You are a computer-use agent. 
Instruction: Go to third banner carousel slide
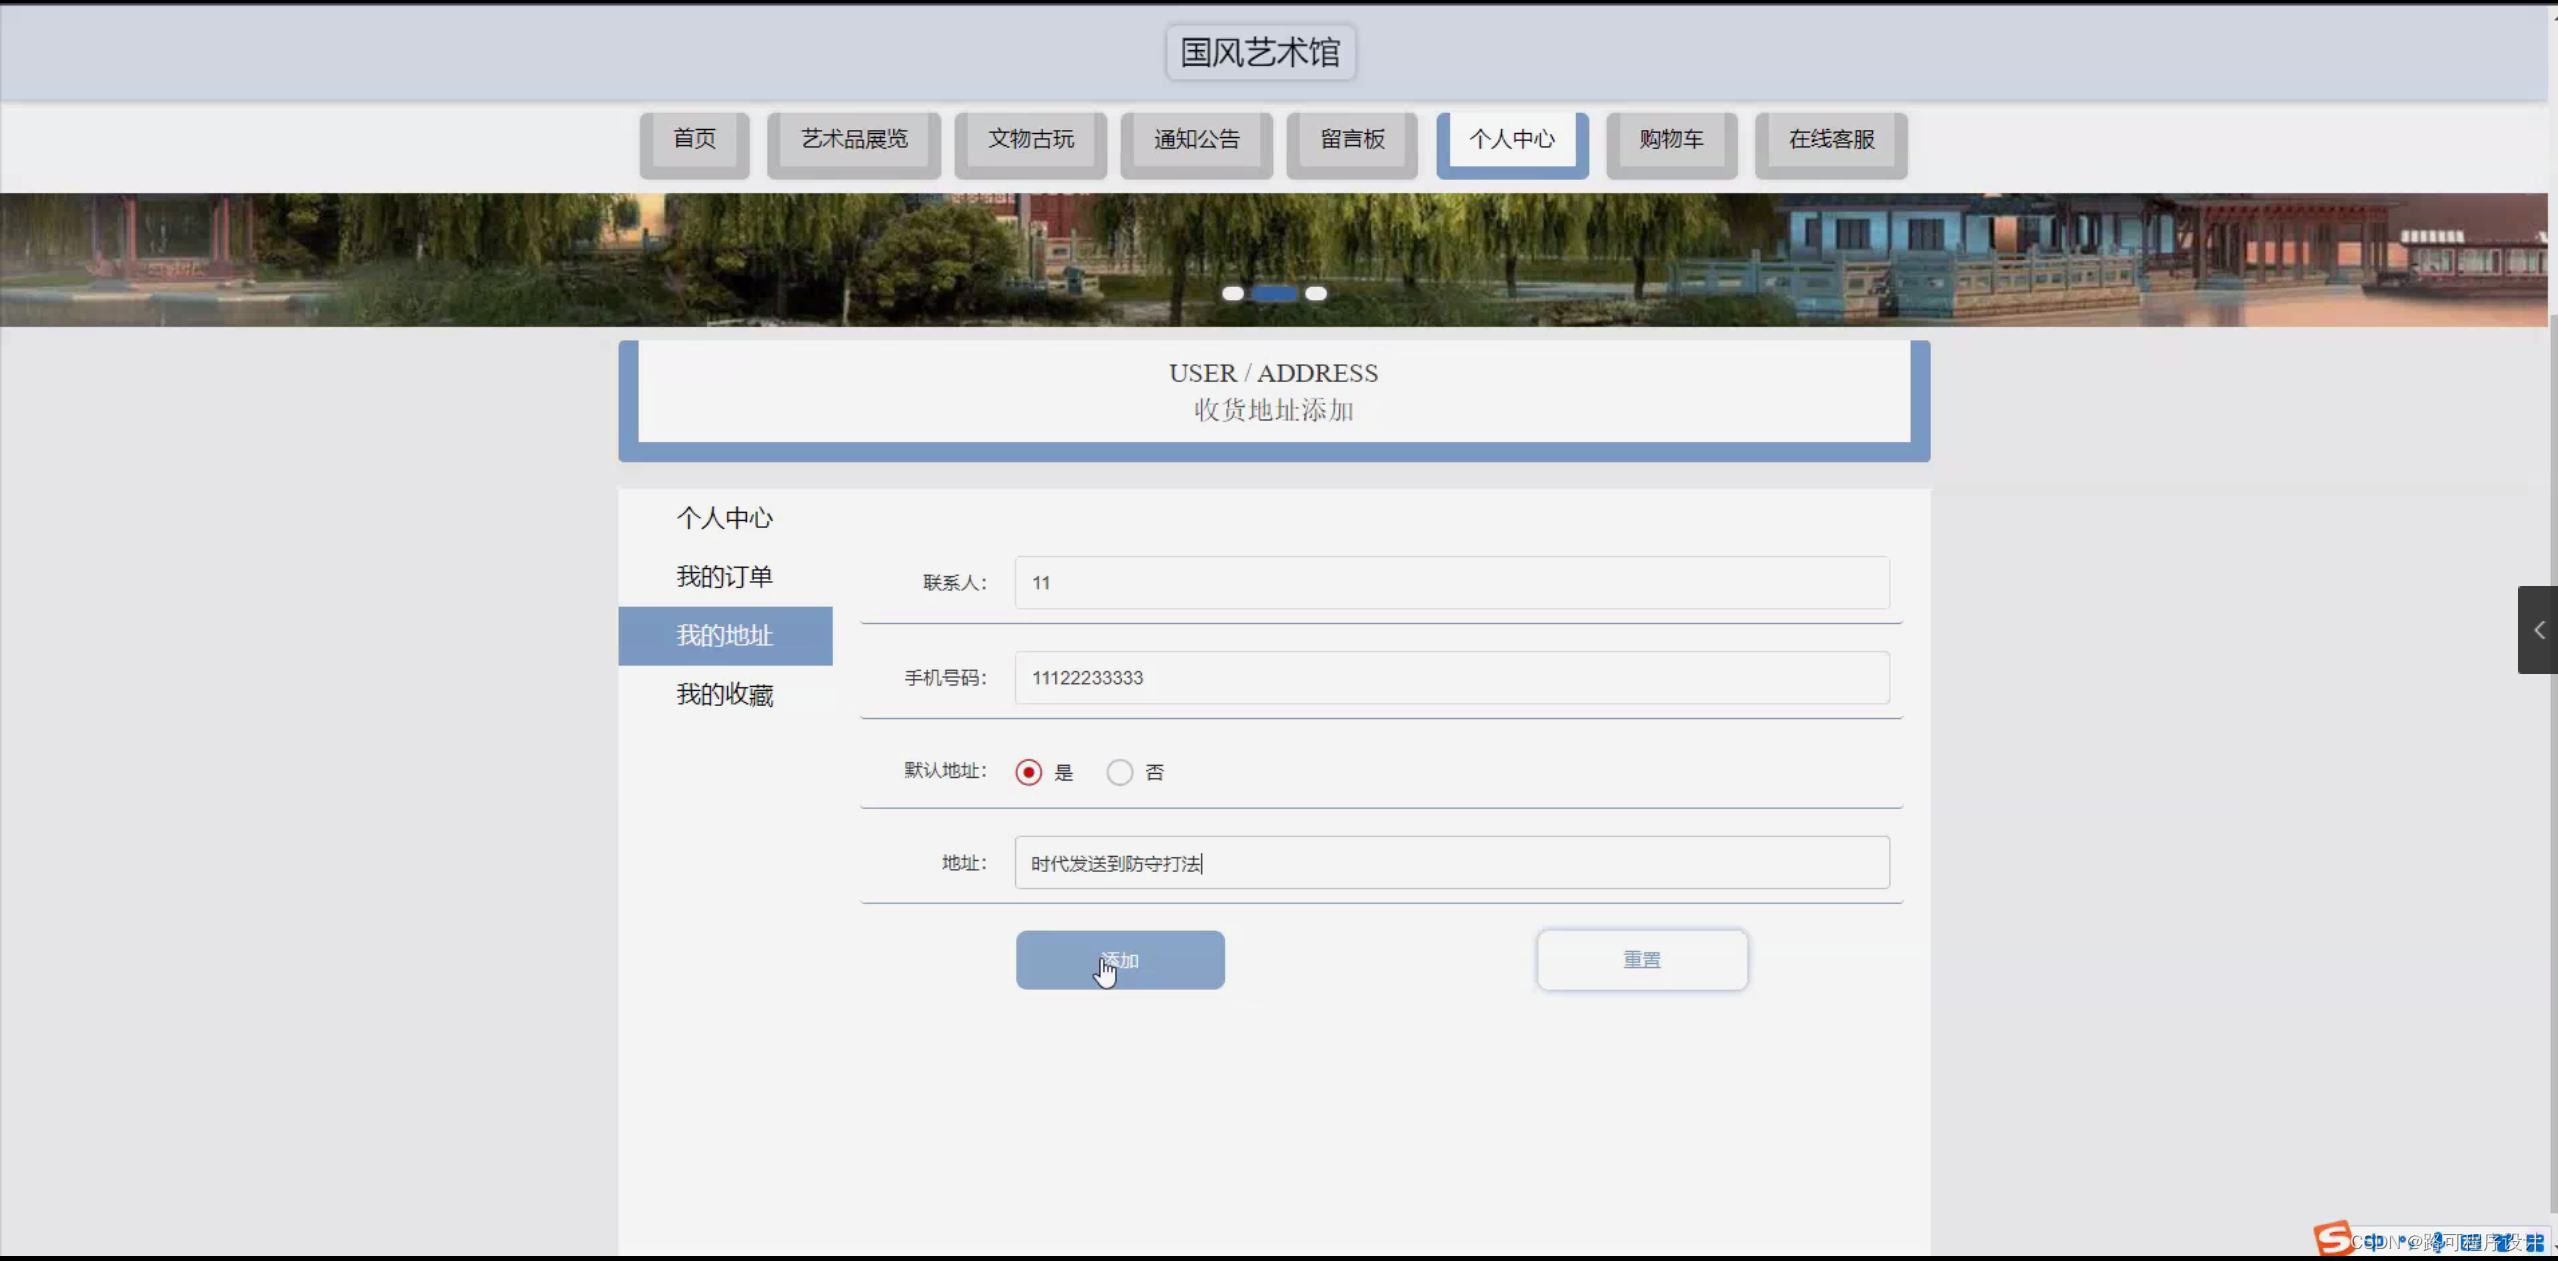pyautogui.click(x=1316, y=293)
